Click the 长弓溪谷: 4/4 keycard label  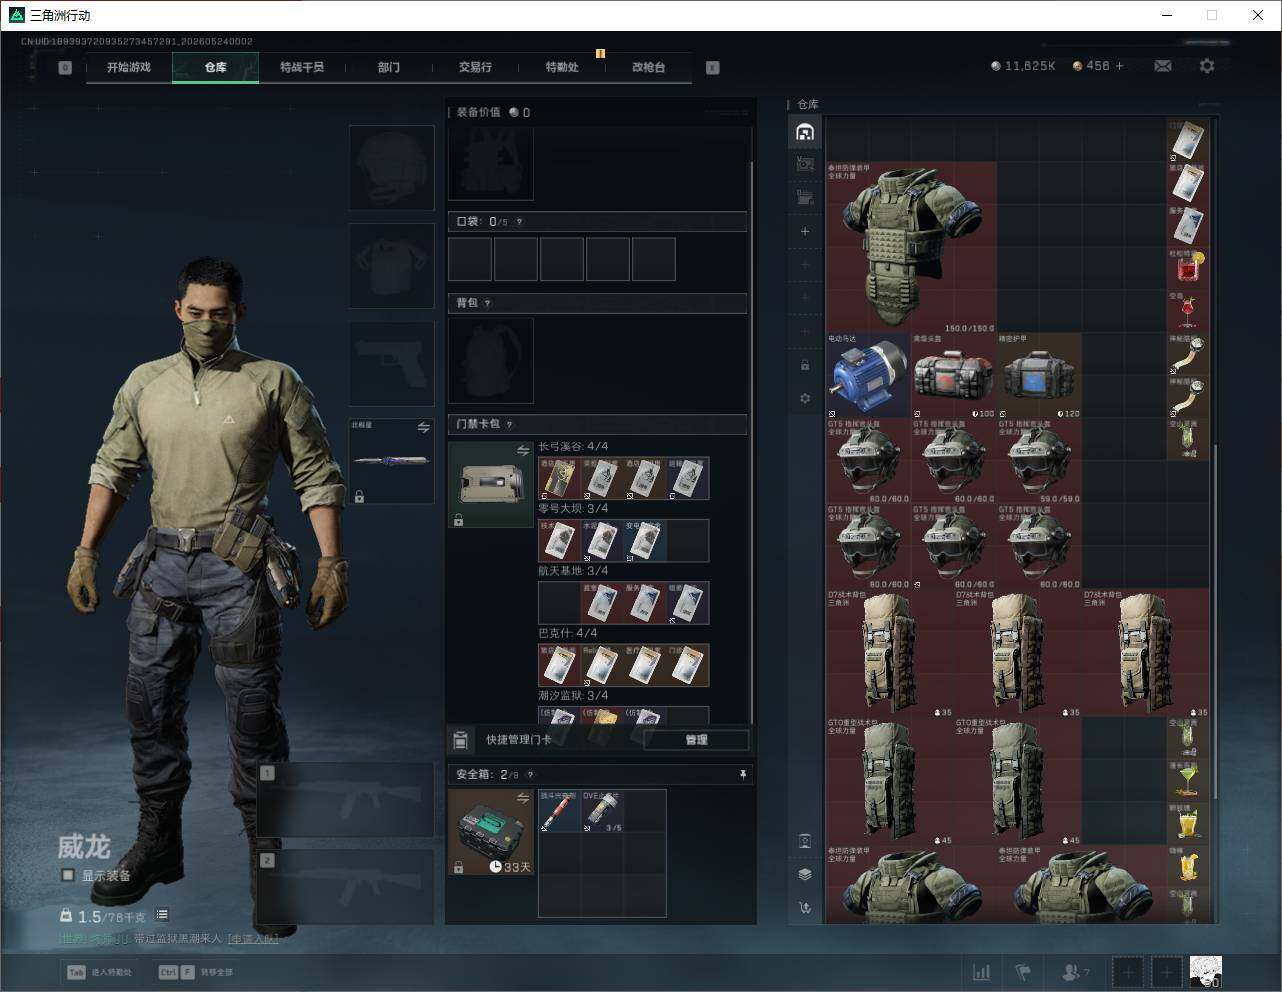[573, 447]
